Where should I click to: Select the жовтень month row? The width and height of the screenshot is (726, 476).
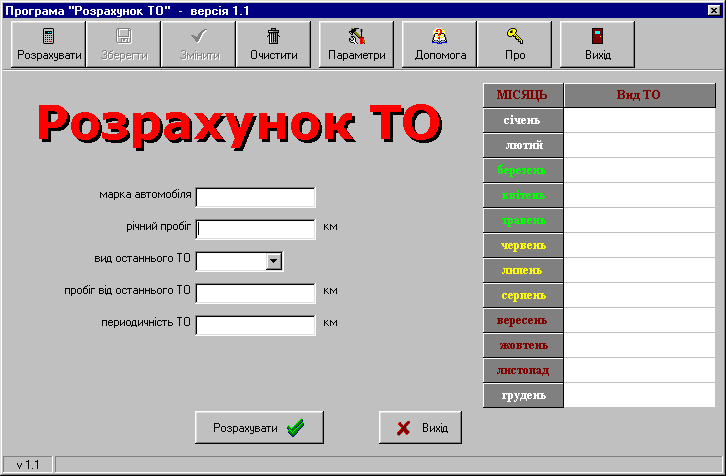(523, 345)
